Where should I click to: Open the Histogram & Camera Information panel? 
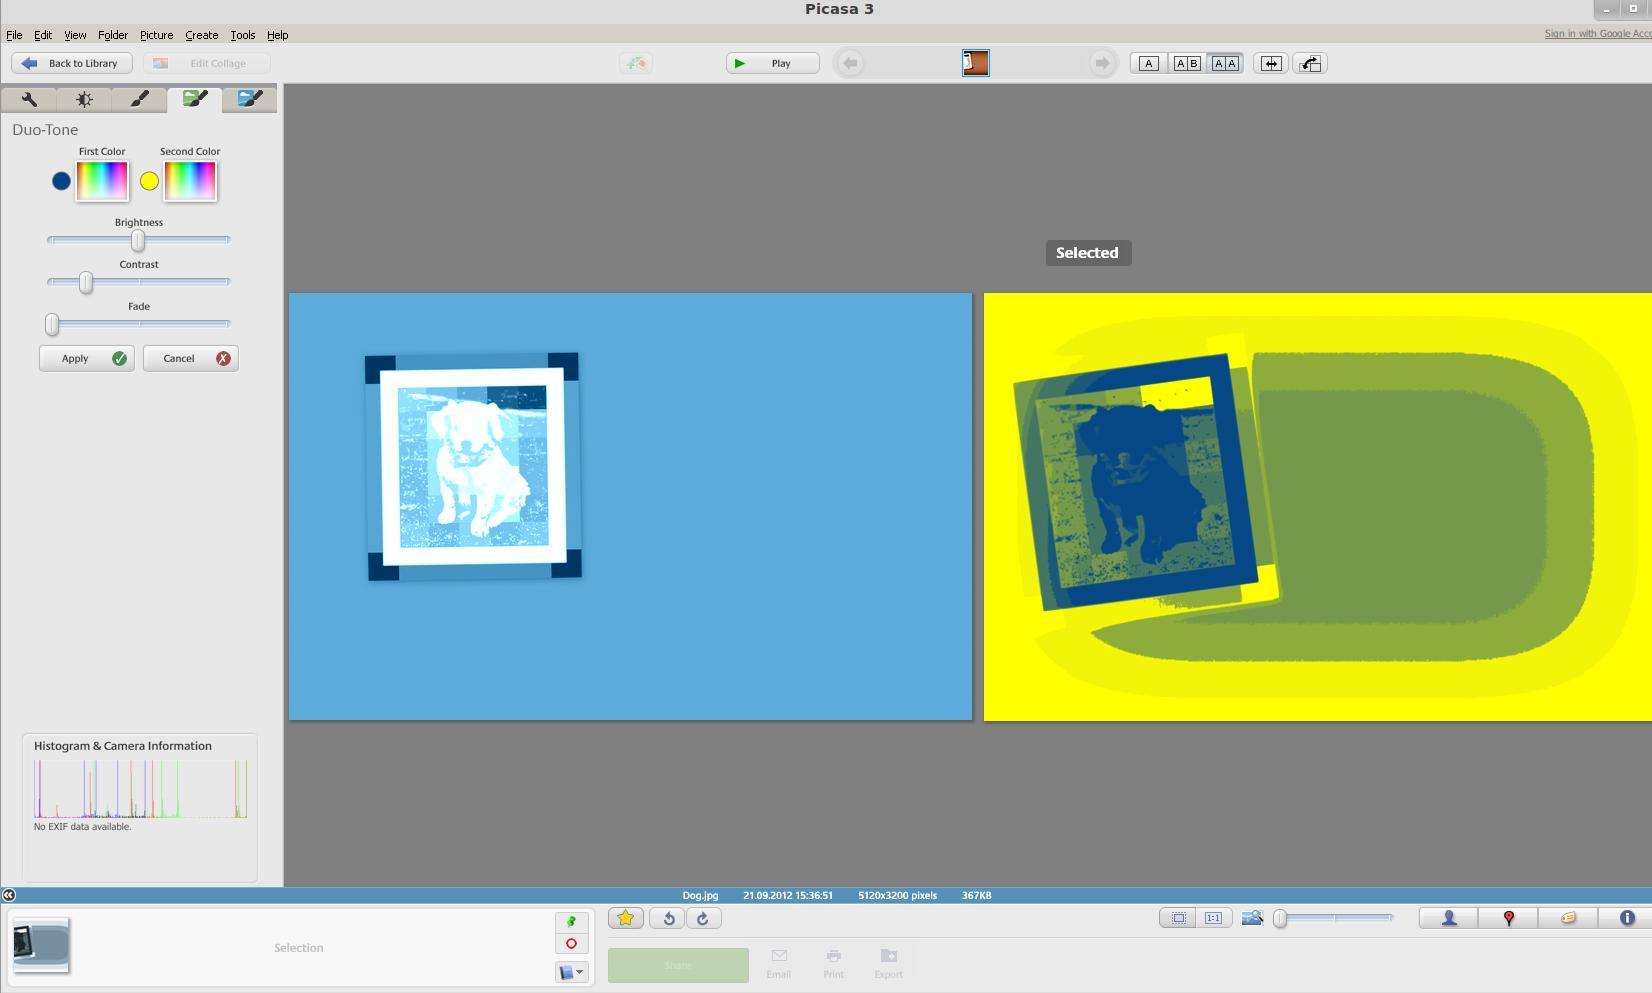pos(122,745)
